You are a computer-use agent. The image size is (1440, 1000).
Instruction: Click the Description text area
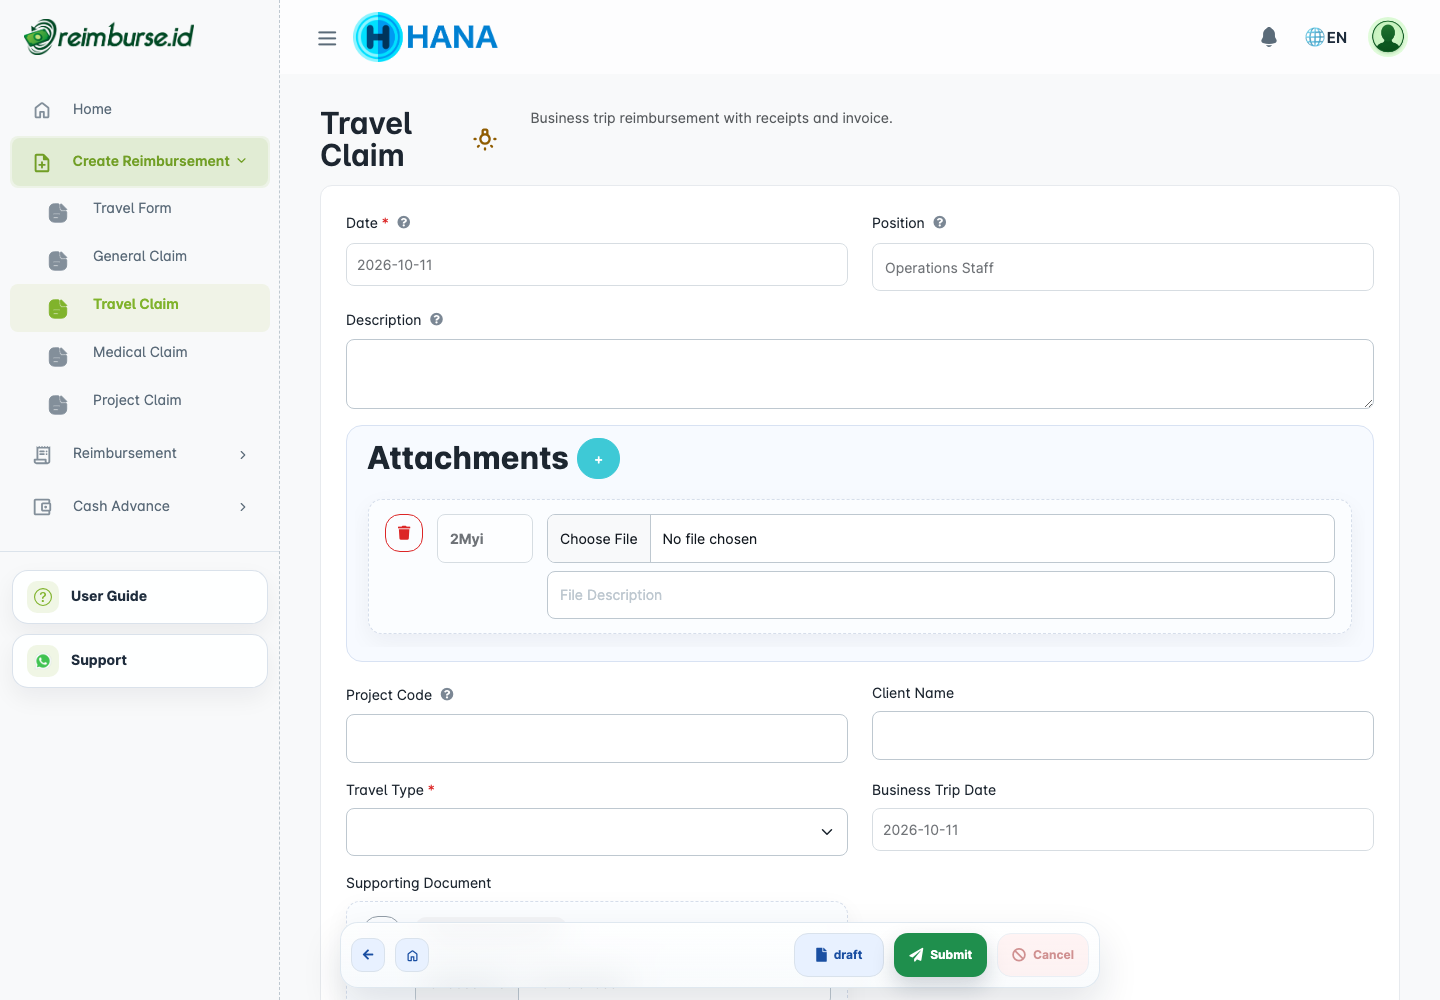click(x=860, y=374)
